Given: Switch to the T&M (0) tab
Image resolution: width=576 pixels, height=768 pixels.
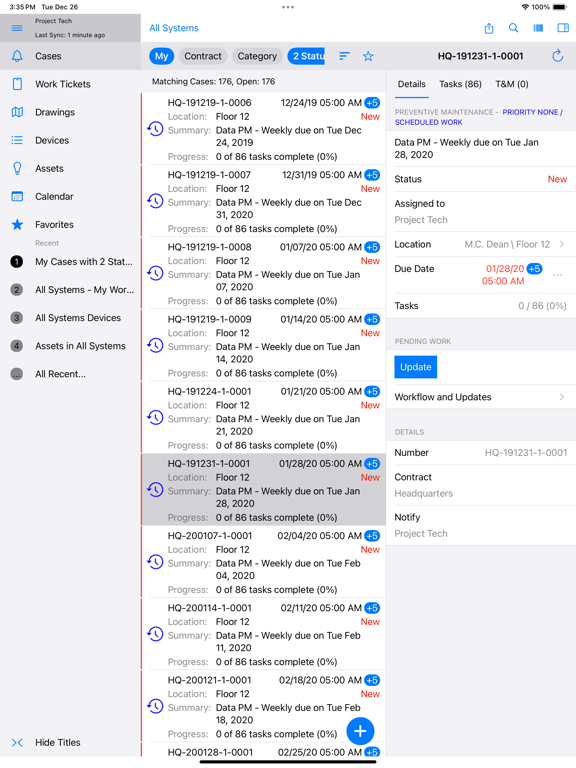Looking at the screenshot, I should pos(512,84).
